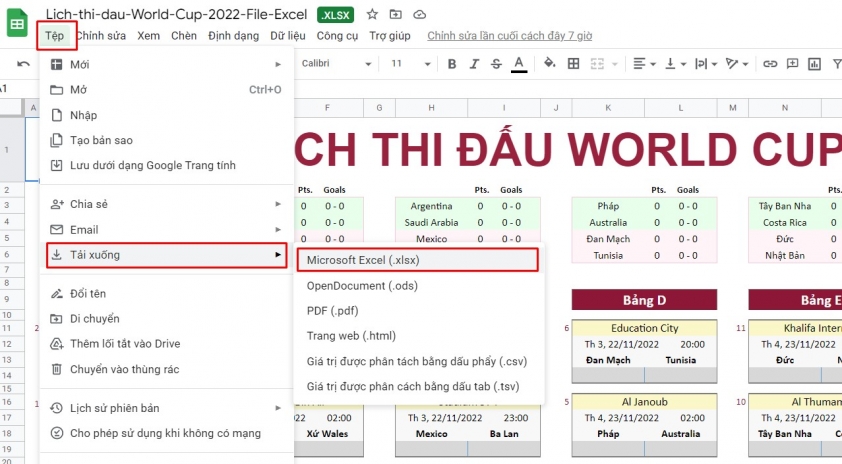Click the insert link icon
The image size is (842, 464).
pyautogui.click(x=770, y=64)
